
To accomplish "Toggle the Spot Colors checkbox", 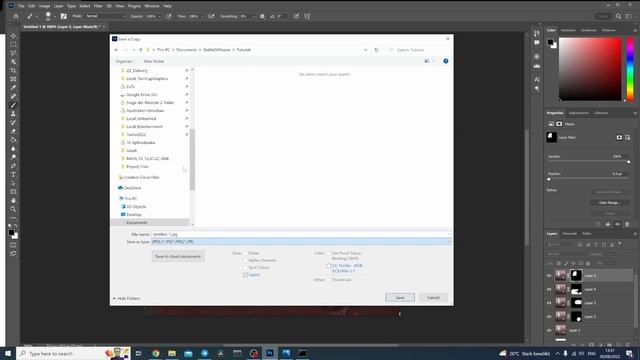I will [x=245, y=268].
